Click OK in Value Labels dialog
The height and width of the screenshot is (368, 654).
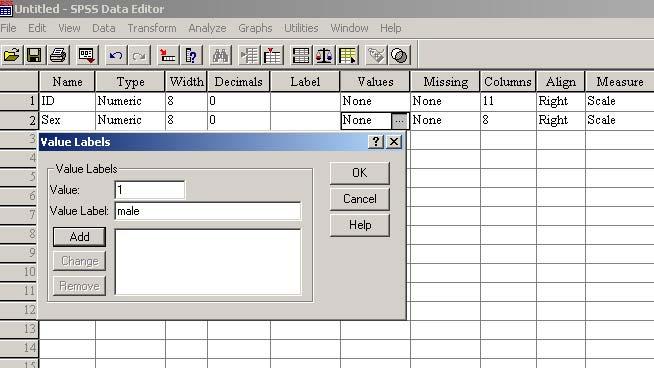click(x=360, y=173)
